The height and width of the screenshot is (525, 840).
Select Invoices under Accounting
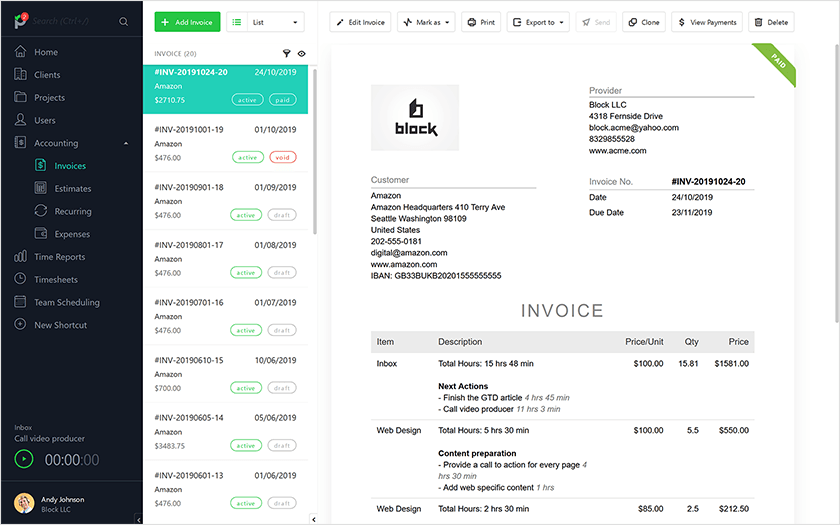(x=70, y=166)
